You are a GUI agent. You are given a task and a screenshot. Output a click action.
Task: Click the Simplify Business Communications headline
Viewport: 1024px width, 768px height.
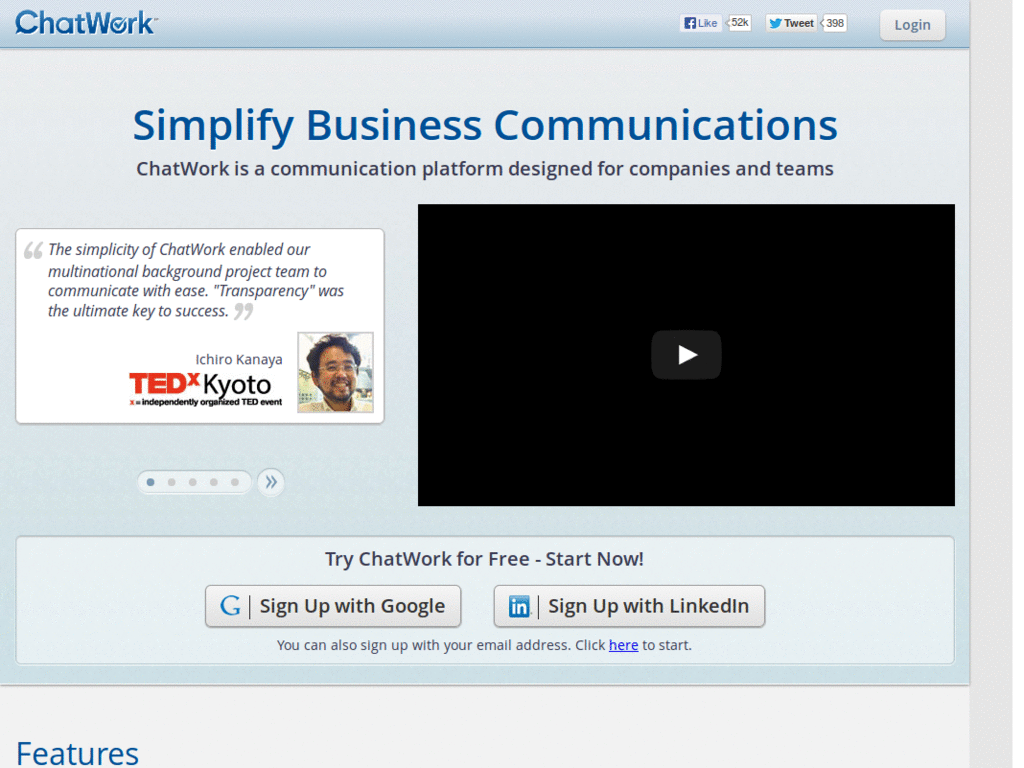pyautogui.click(x=485, y=125)
